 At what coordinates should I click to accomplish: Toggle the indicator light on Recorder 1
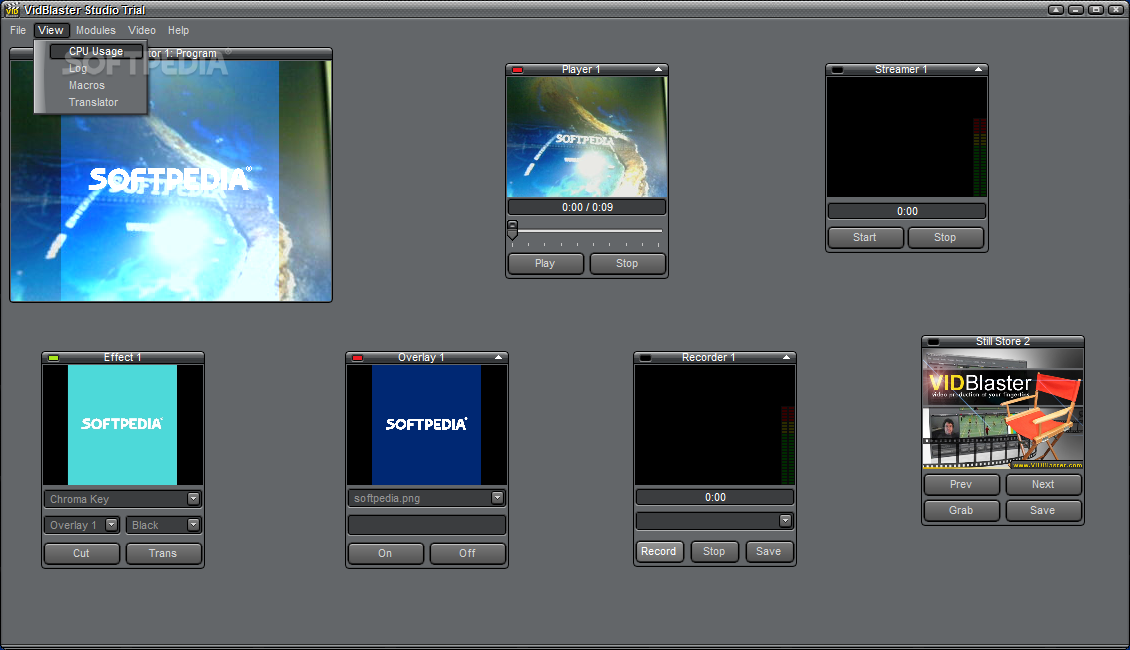(646, 358)
